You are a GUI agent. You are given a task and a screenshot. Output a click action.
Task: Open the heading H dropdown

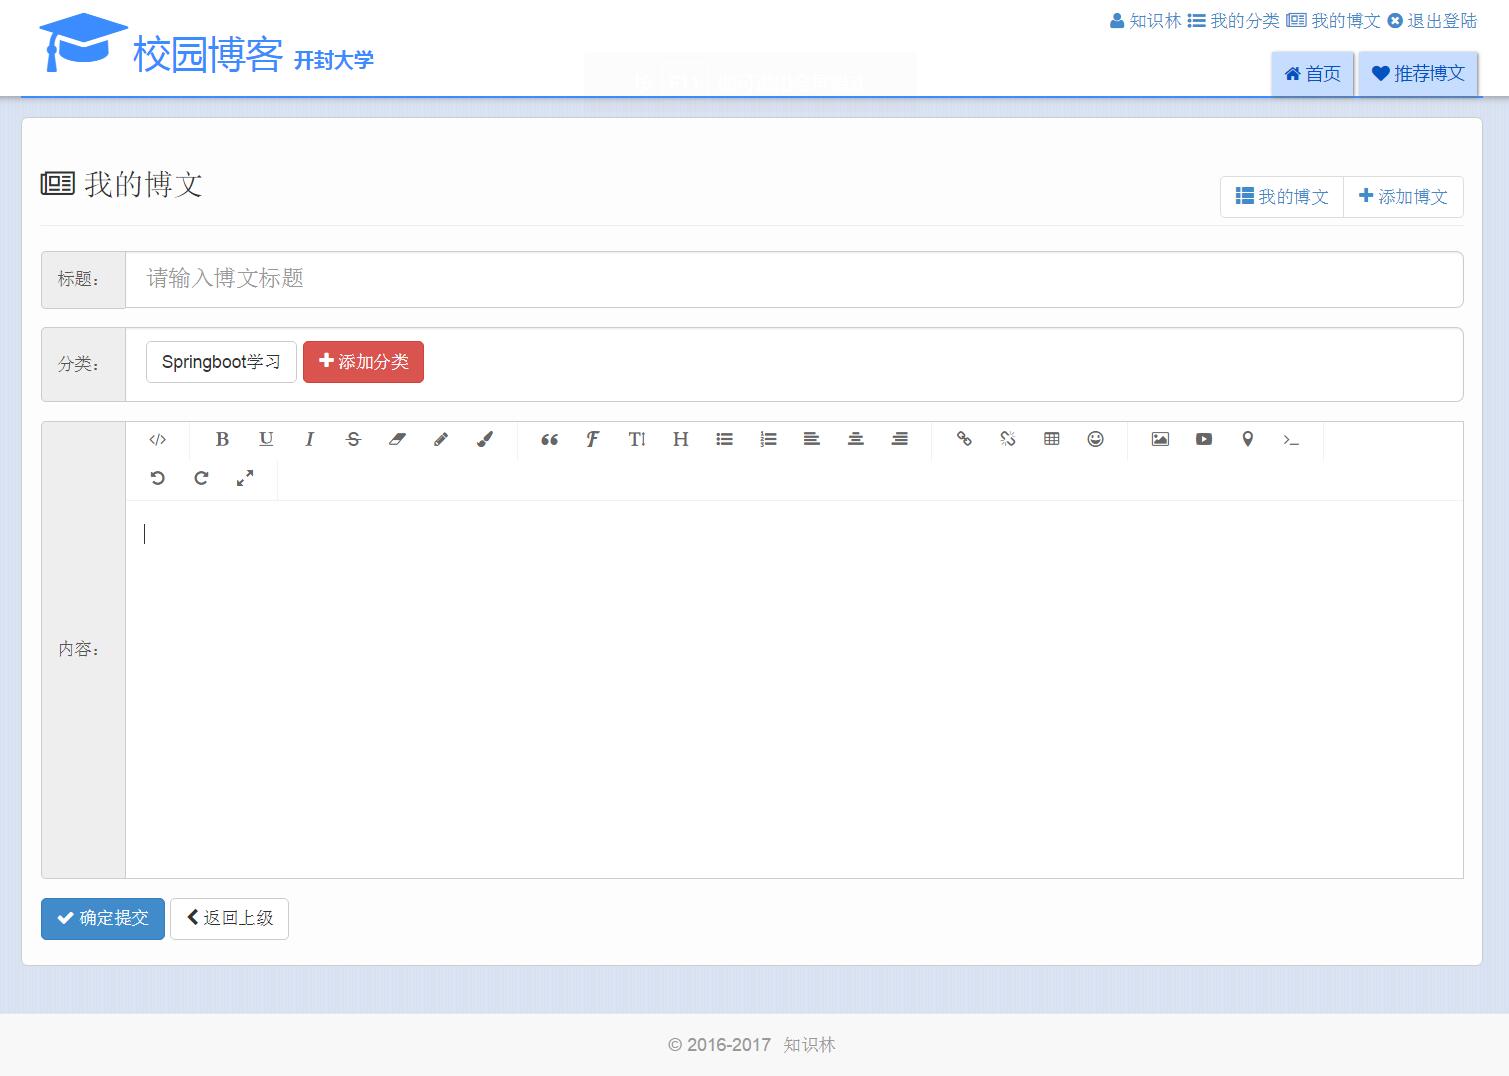tap(680, 439)
